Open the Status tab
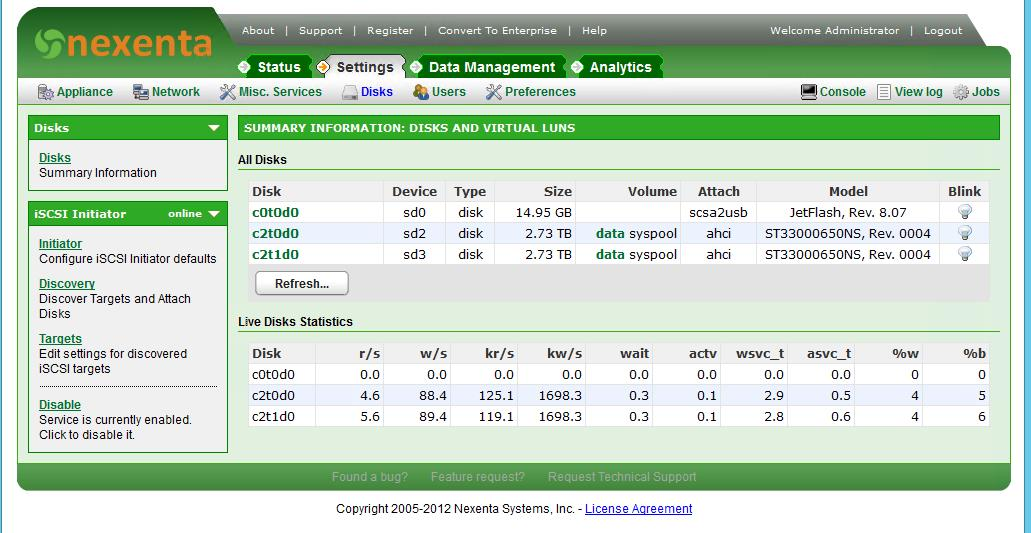Viewport: 1031px width, 533px height. (x=278, y=67)
